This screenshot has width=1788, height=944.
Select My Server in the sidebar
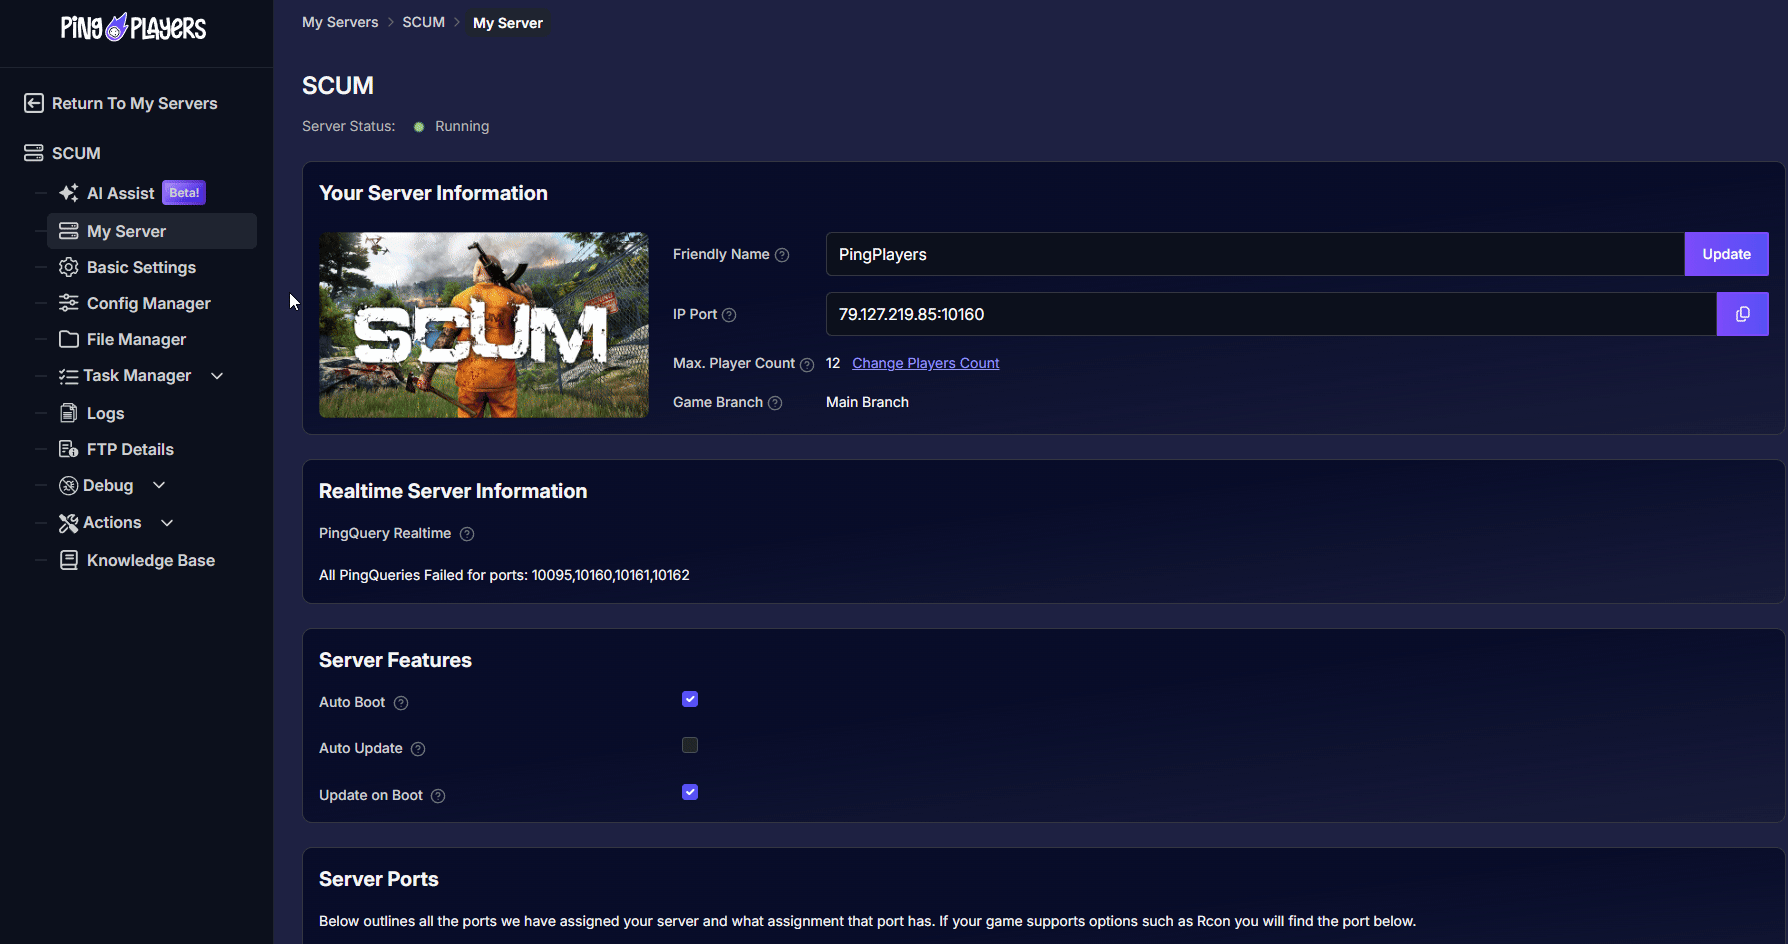152,231
